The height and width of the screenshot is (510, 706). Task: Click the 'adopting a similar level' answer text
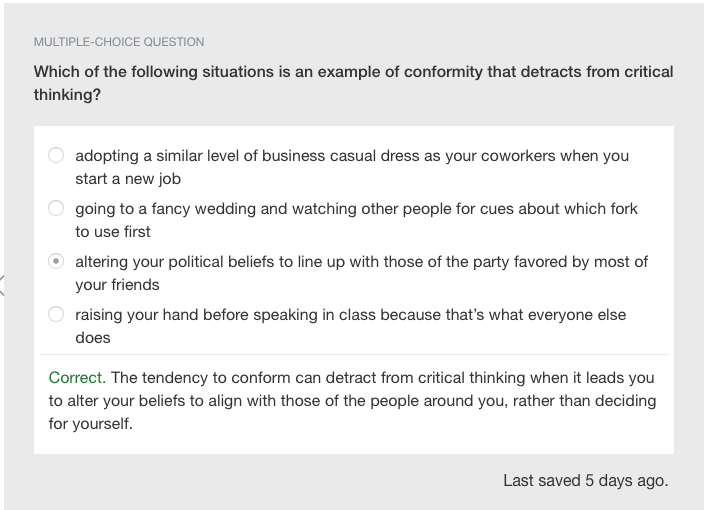click(x=352, y=167)
